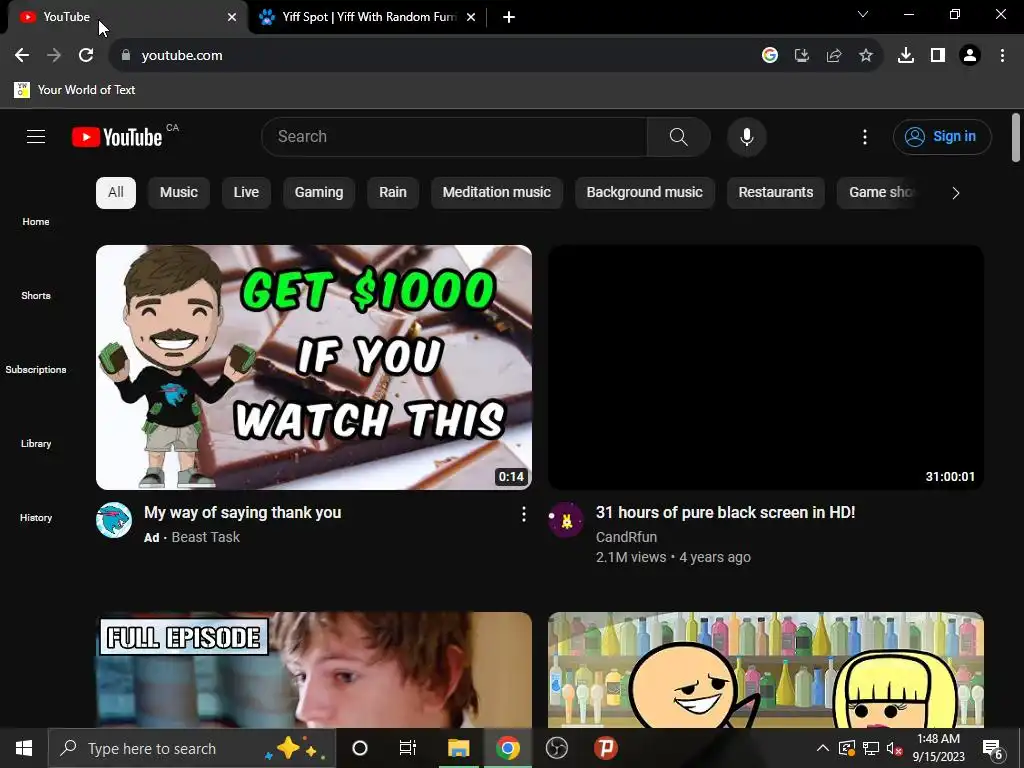
Task: Filter by Live chip
Action: tap(246, 193)
